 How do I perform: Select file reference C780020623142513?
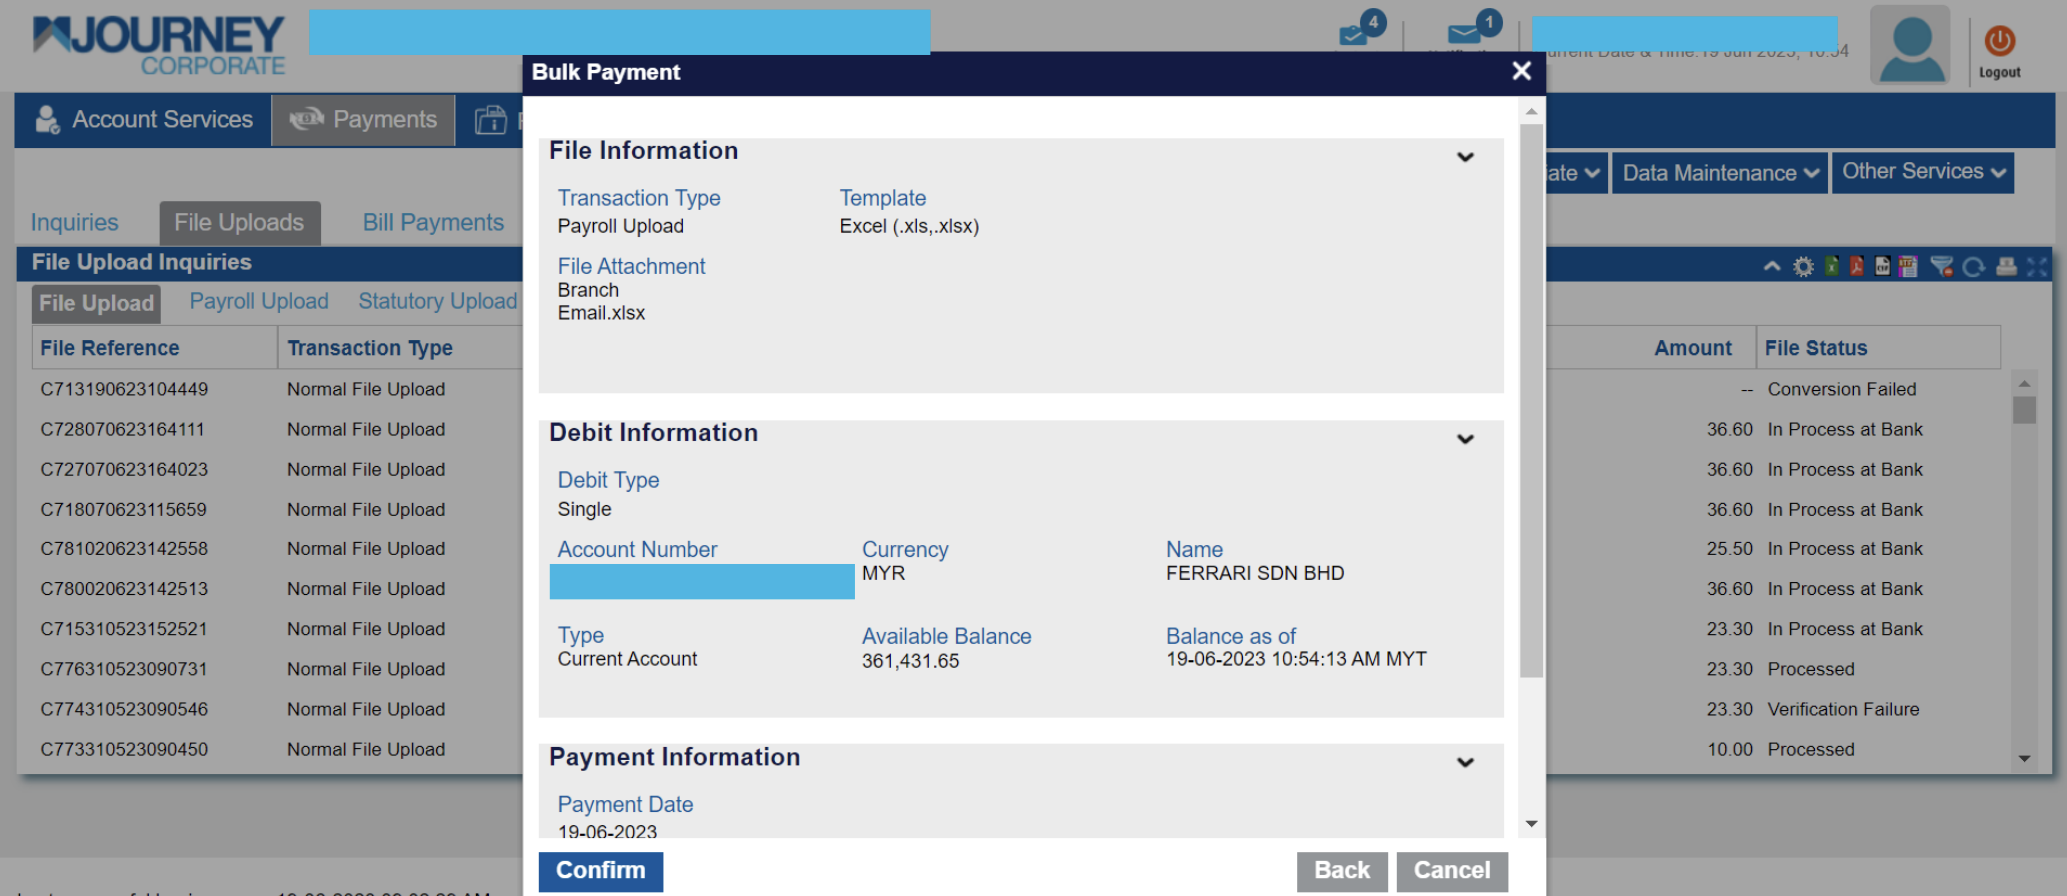(124, 589)
